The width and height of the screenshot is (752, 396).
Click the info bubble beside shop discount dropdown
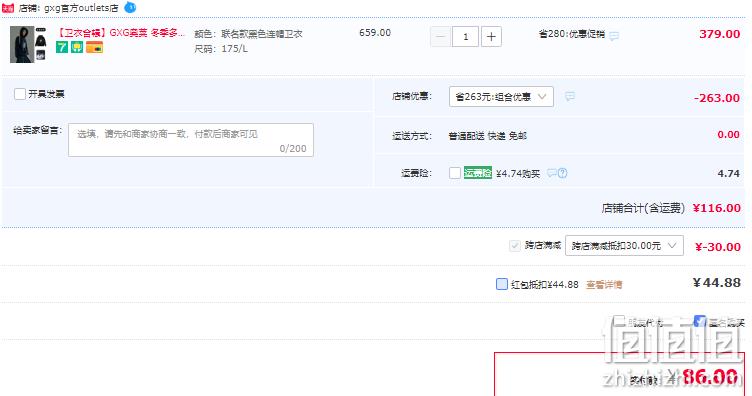click(570, 96)
